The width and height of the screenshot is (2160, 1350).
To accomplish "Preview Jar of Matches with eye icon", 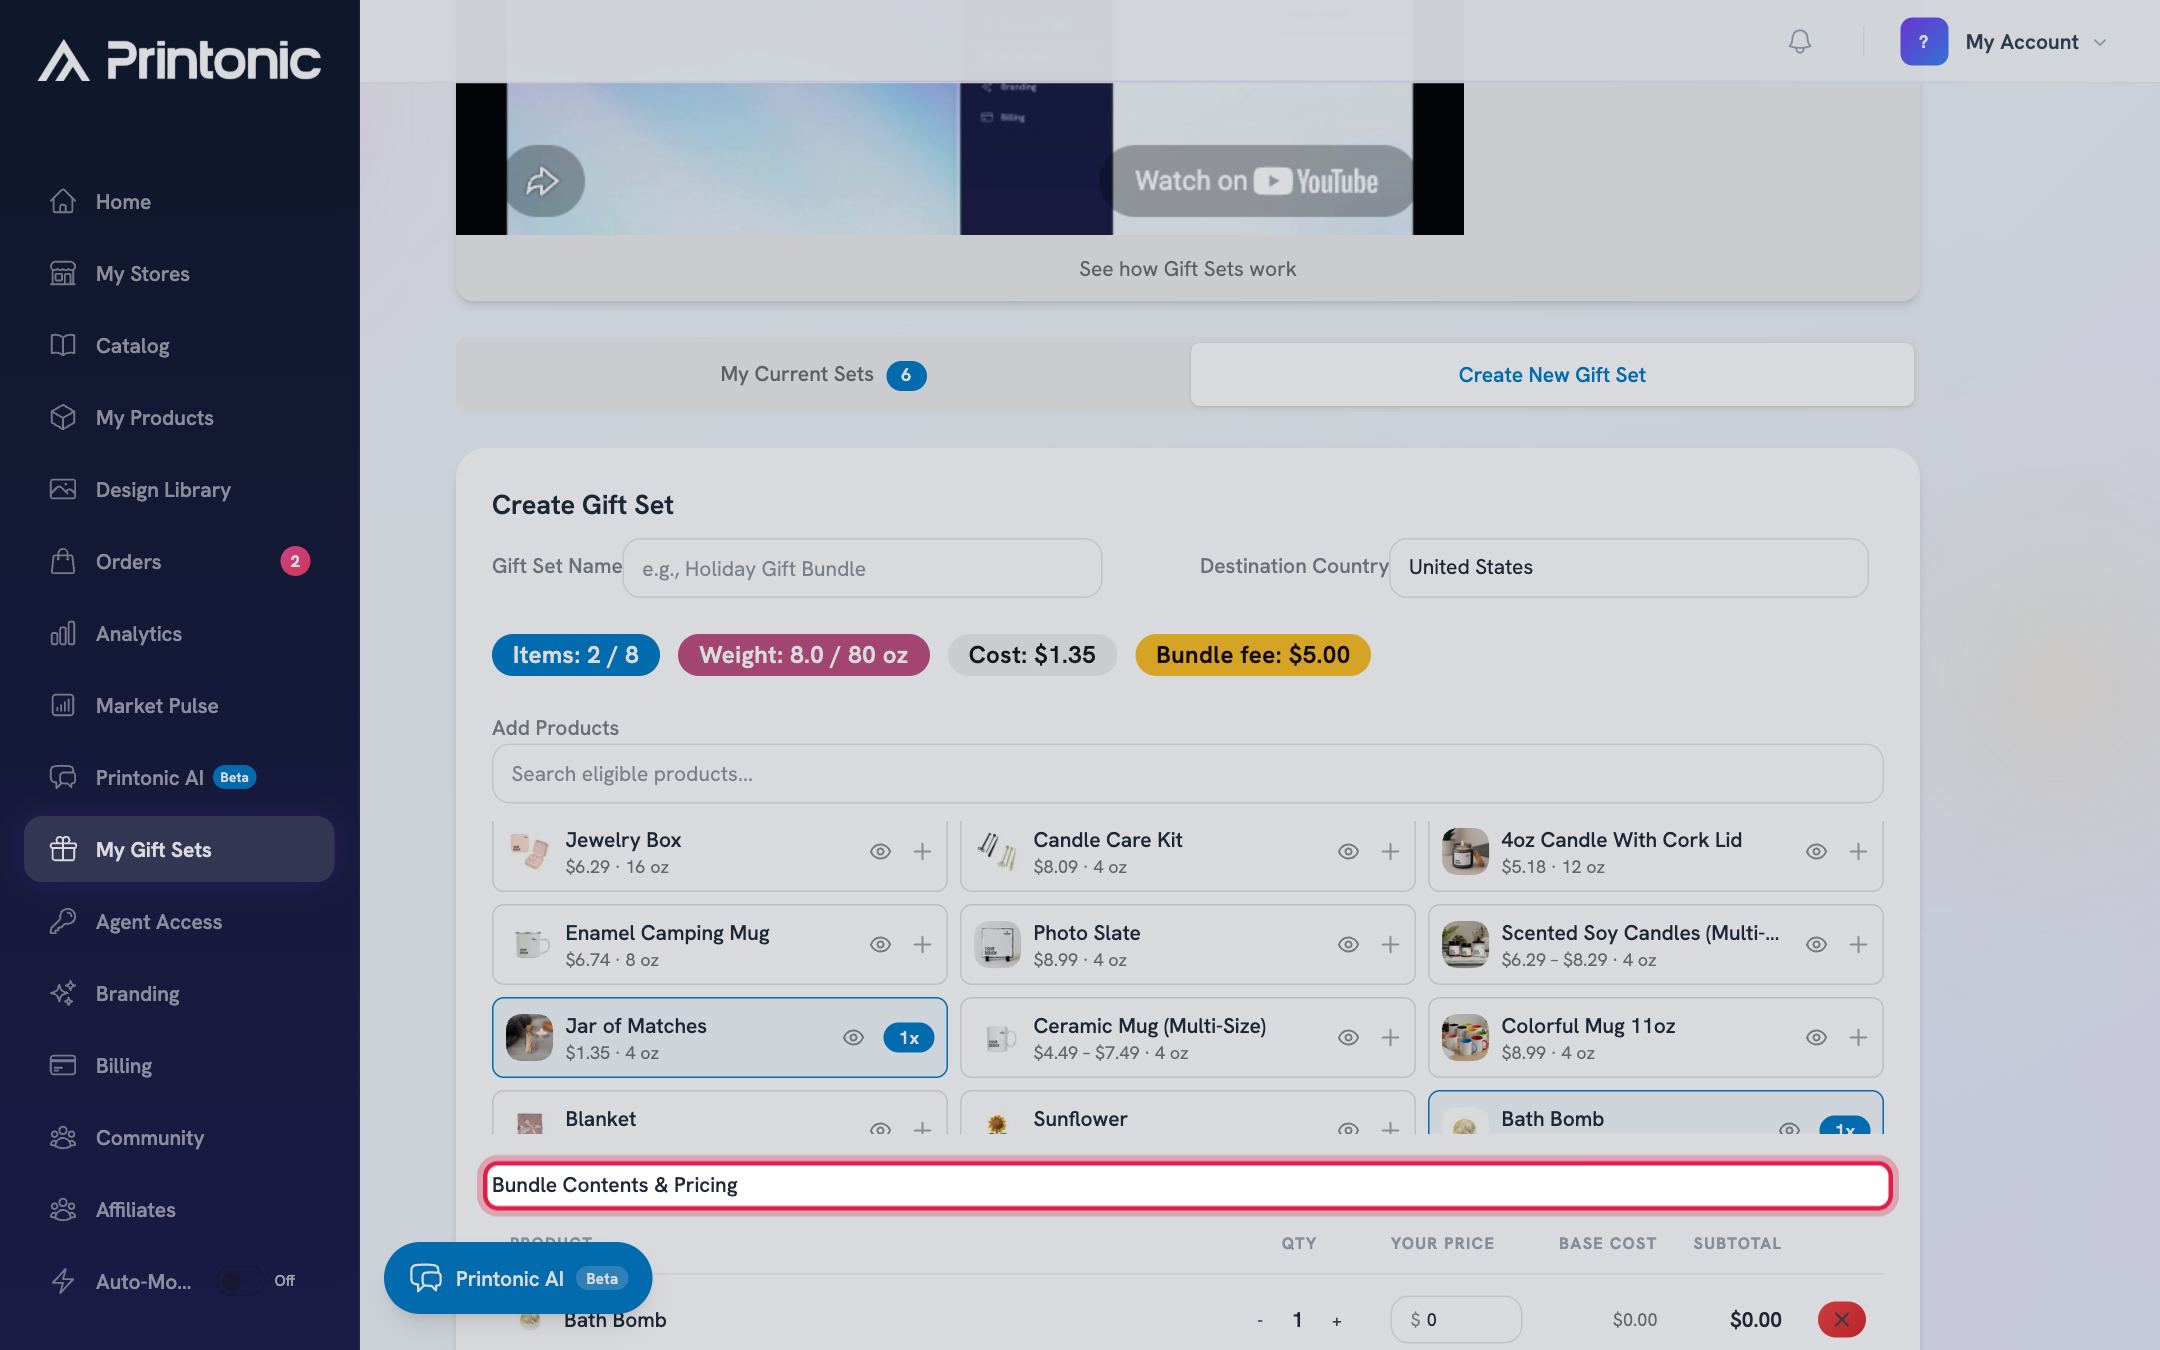I will (853, 1038).
